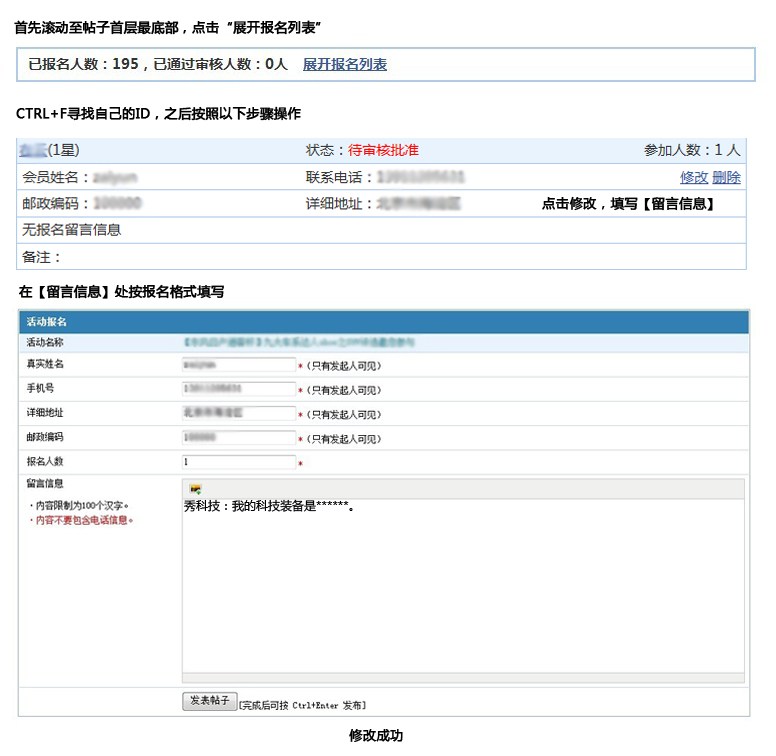Click the 真实姓名 input field
The image size is (776, 756).
(x=239, y=365)
